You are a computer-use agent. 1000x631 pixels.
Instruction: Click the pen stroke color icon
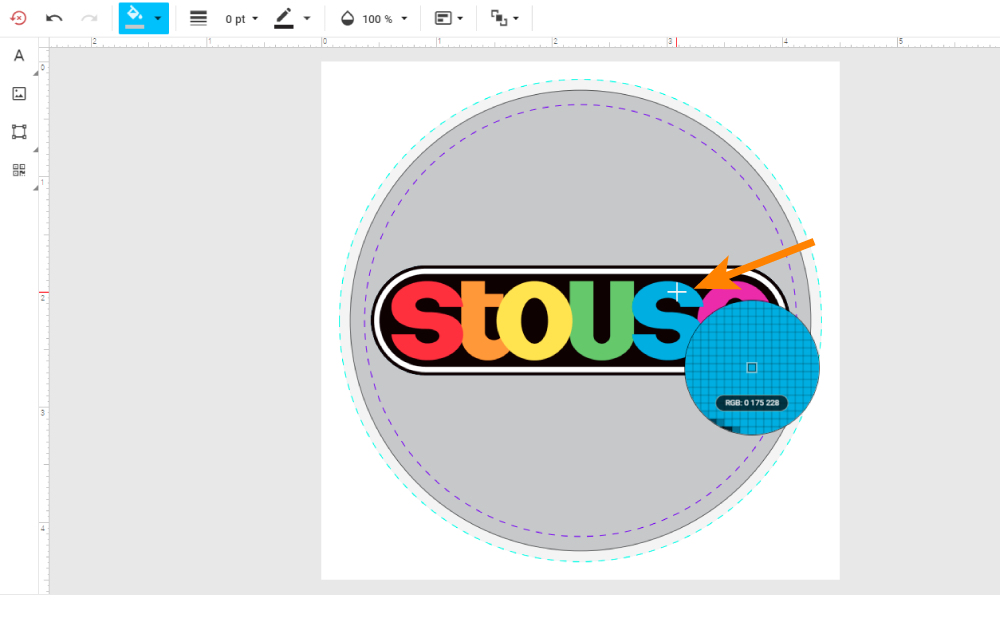284,18
